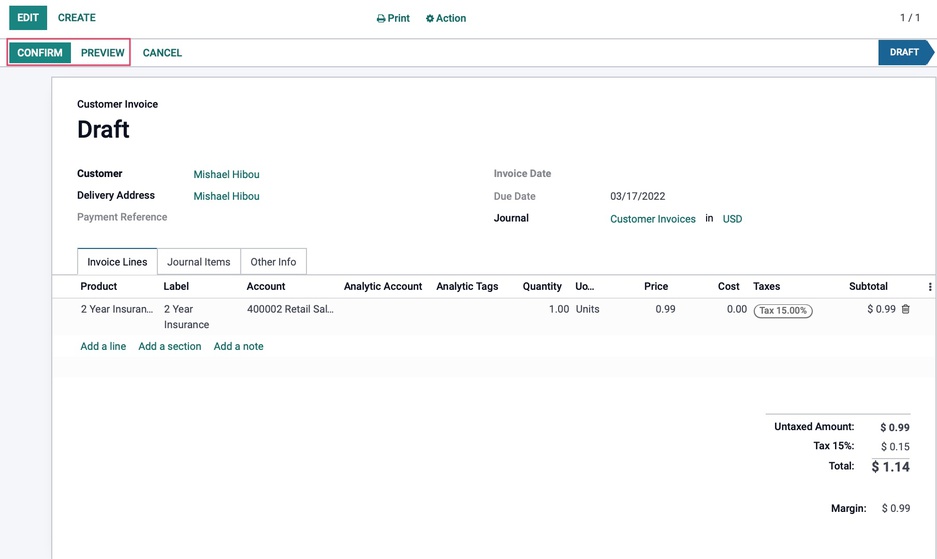
Task: Open the Action gear menu
Action: (446, 19)
